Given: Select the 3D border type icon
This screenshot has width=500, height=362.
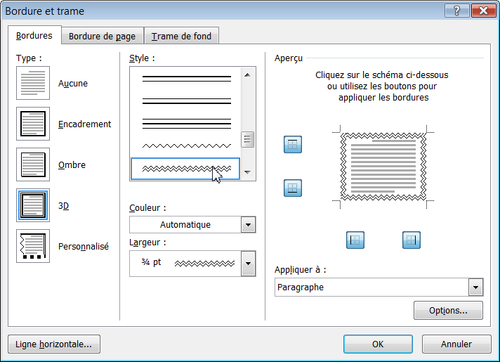Looking at the screenshot, I should 33,205.
